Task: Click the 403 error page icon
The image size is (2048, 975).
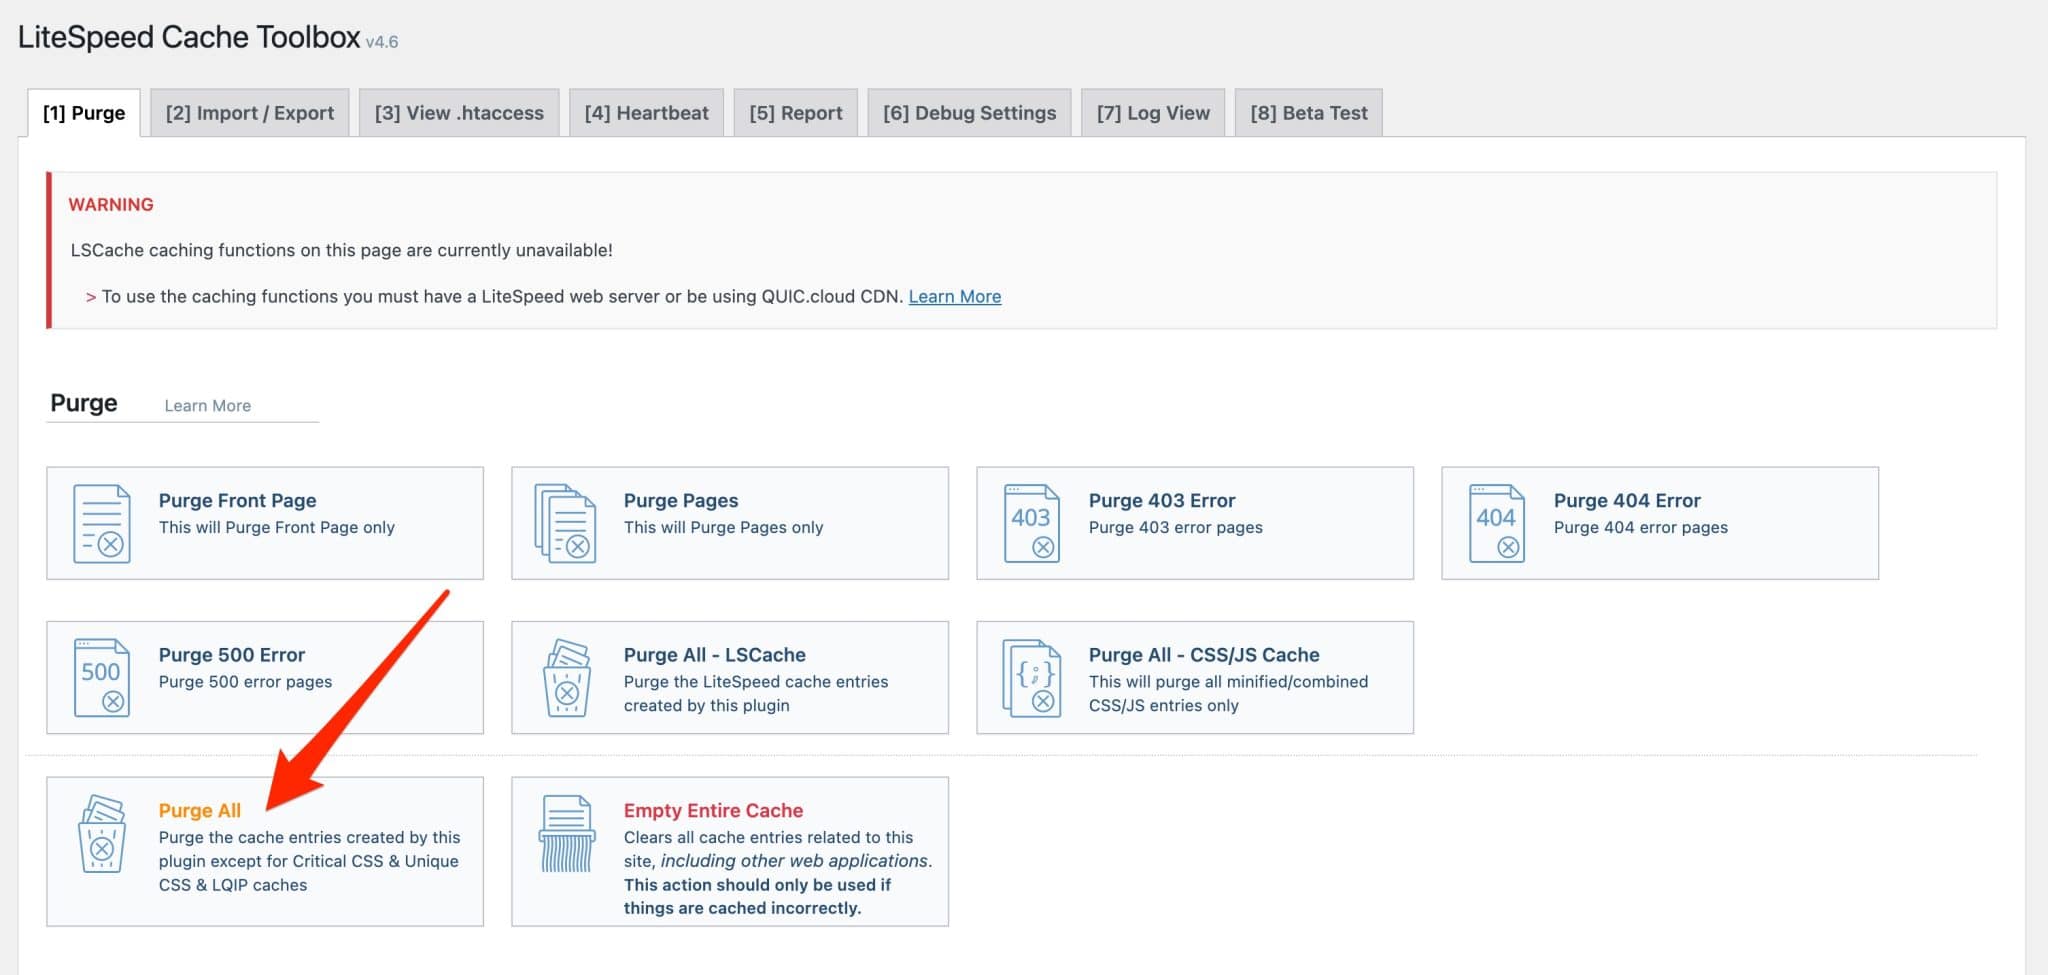Action: (x=1031, y=523)
